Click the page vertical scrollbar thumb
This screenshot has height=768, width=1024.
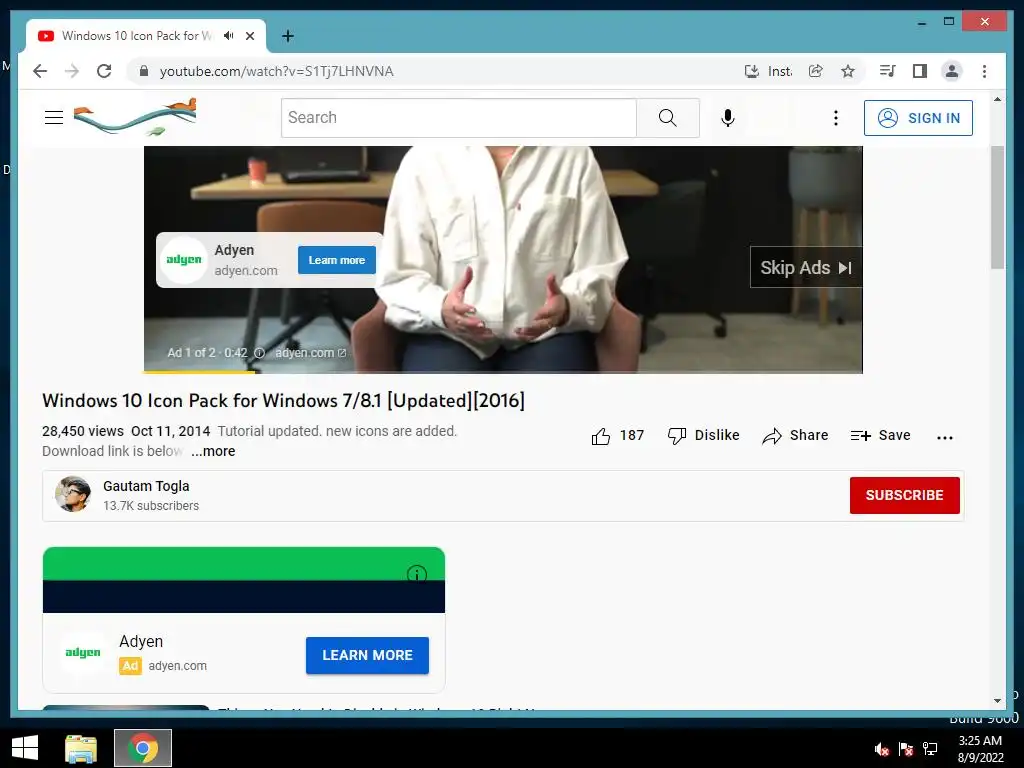tap(997, 207)
